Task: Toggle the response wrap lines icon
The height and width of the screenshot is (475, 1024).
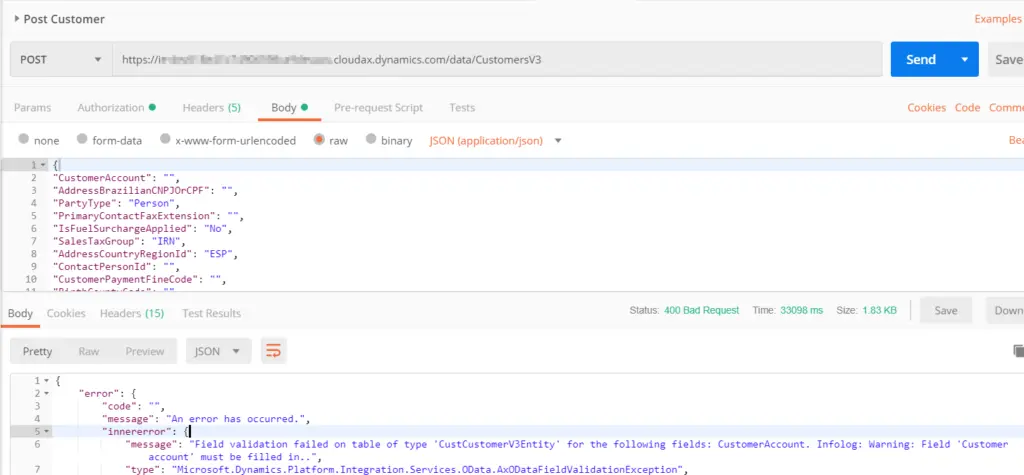Action: 274,352
